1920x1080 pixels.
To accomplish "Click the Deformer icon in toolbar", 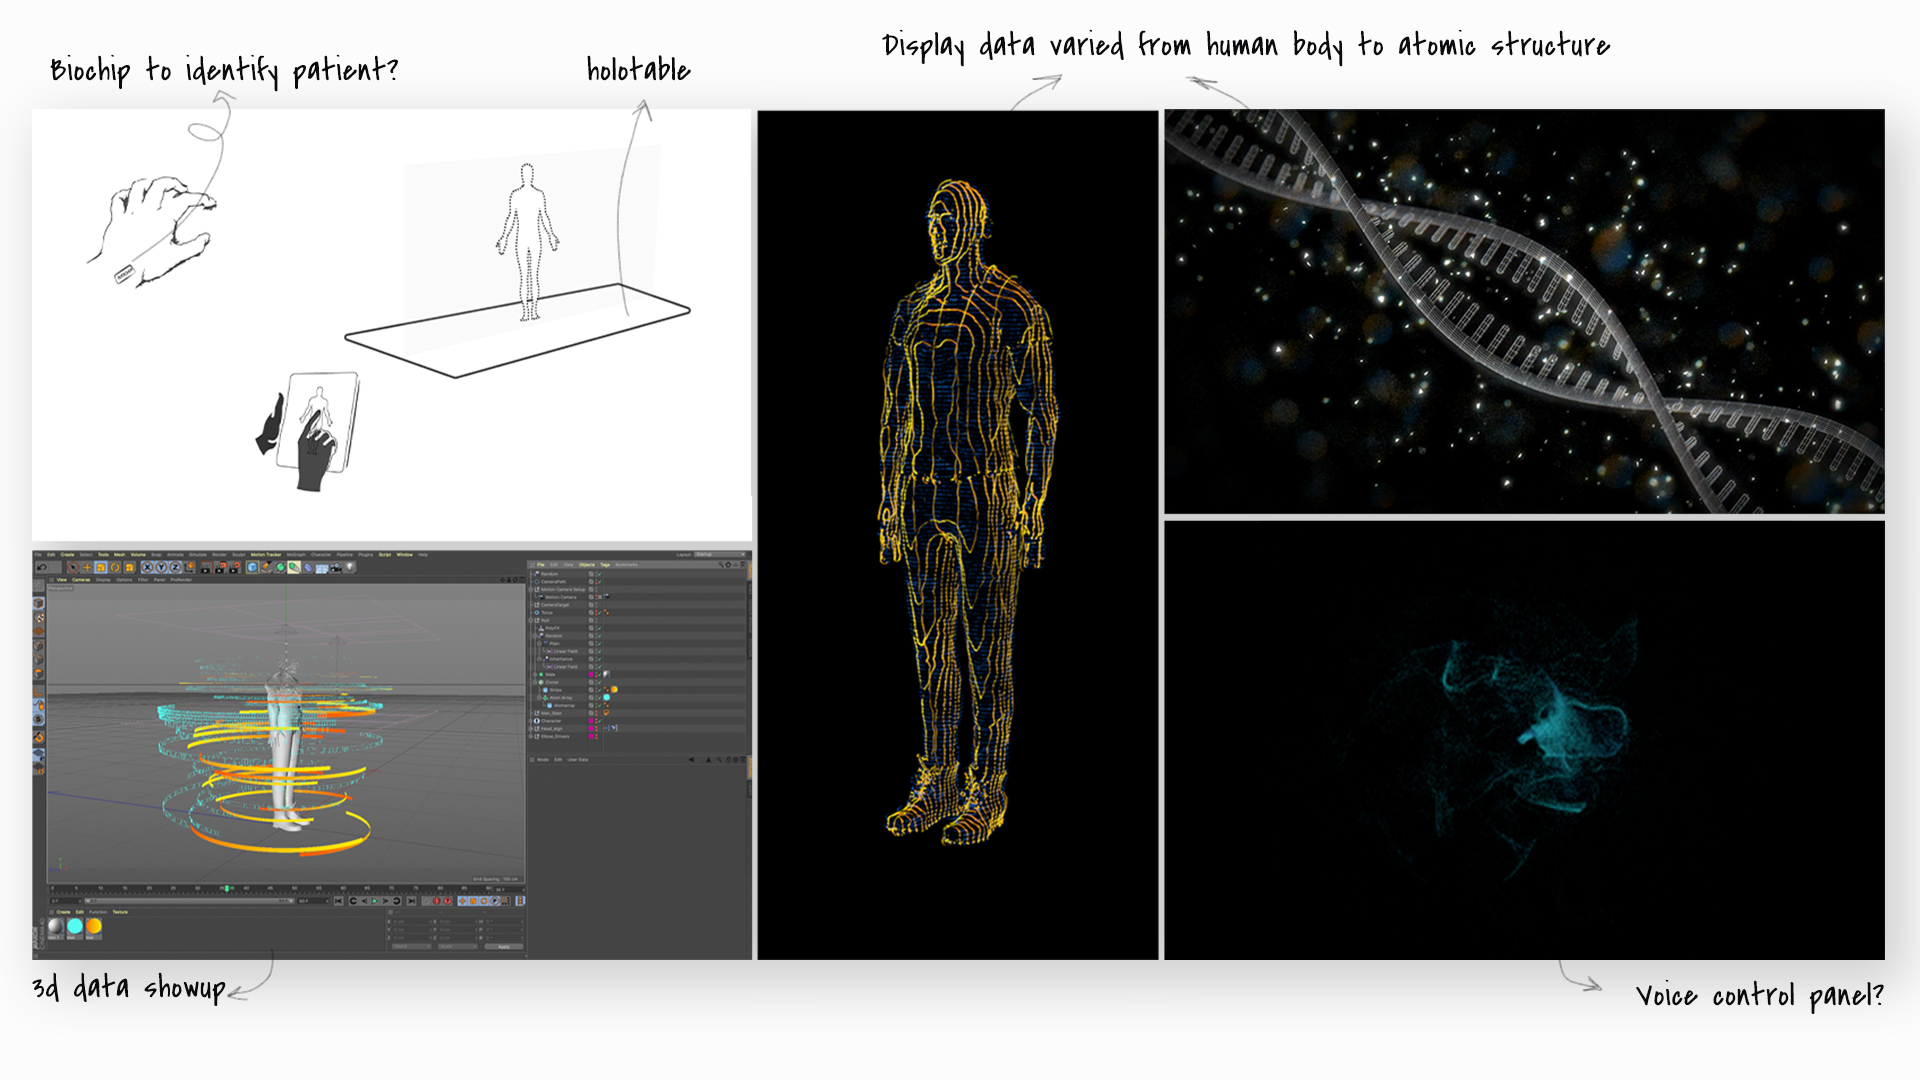I will [x=308, y=567].
